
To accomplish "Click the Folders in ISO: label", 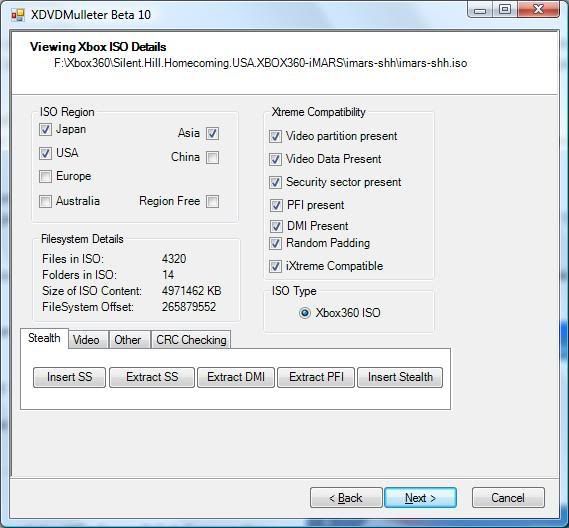I will pos(79,275).
